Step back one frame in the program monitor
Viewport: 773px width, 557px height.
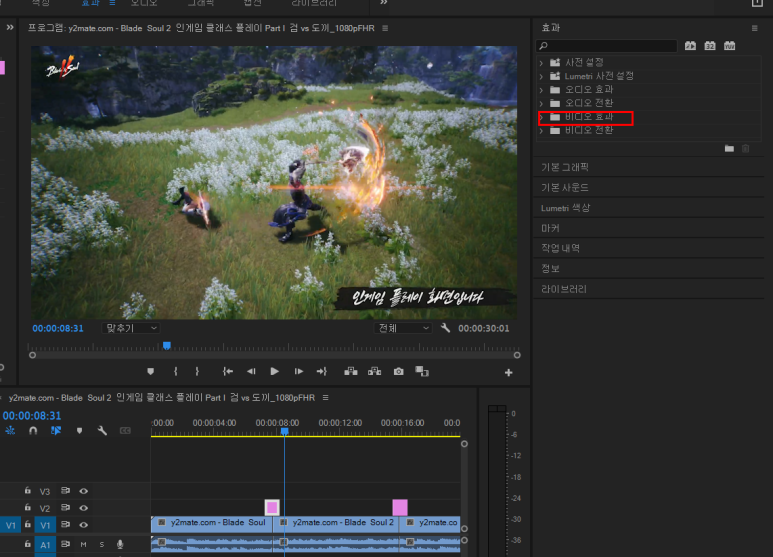(x=251, y=372)
